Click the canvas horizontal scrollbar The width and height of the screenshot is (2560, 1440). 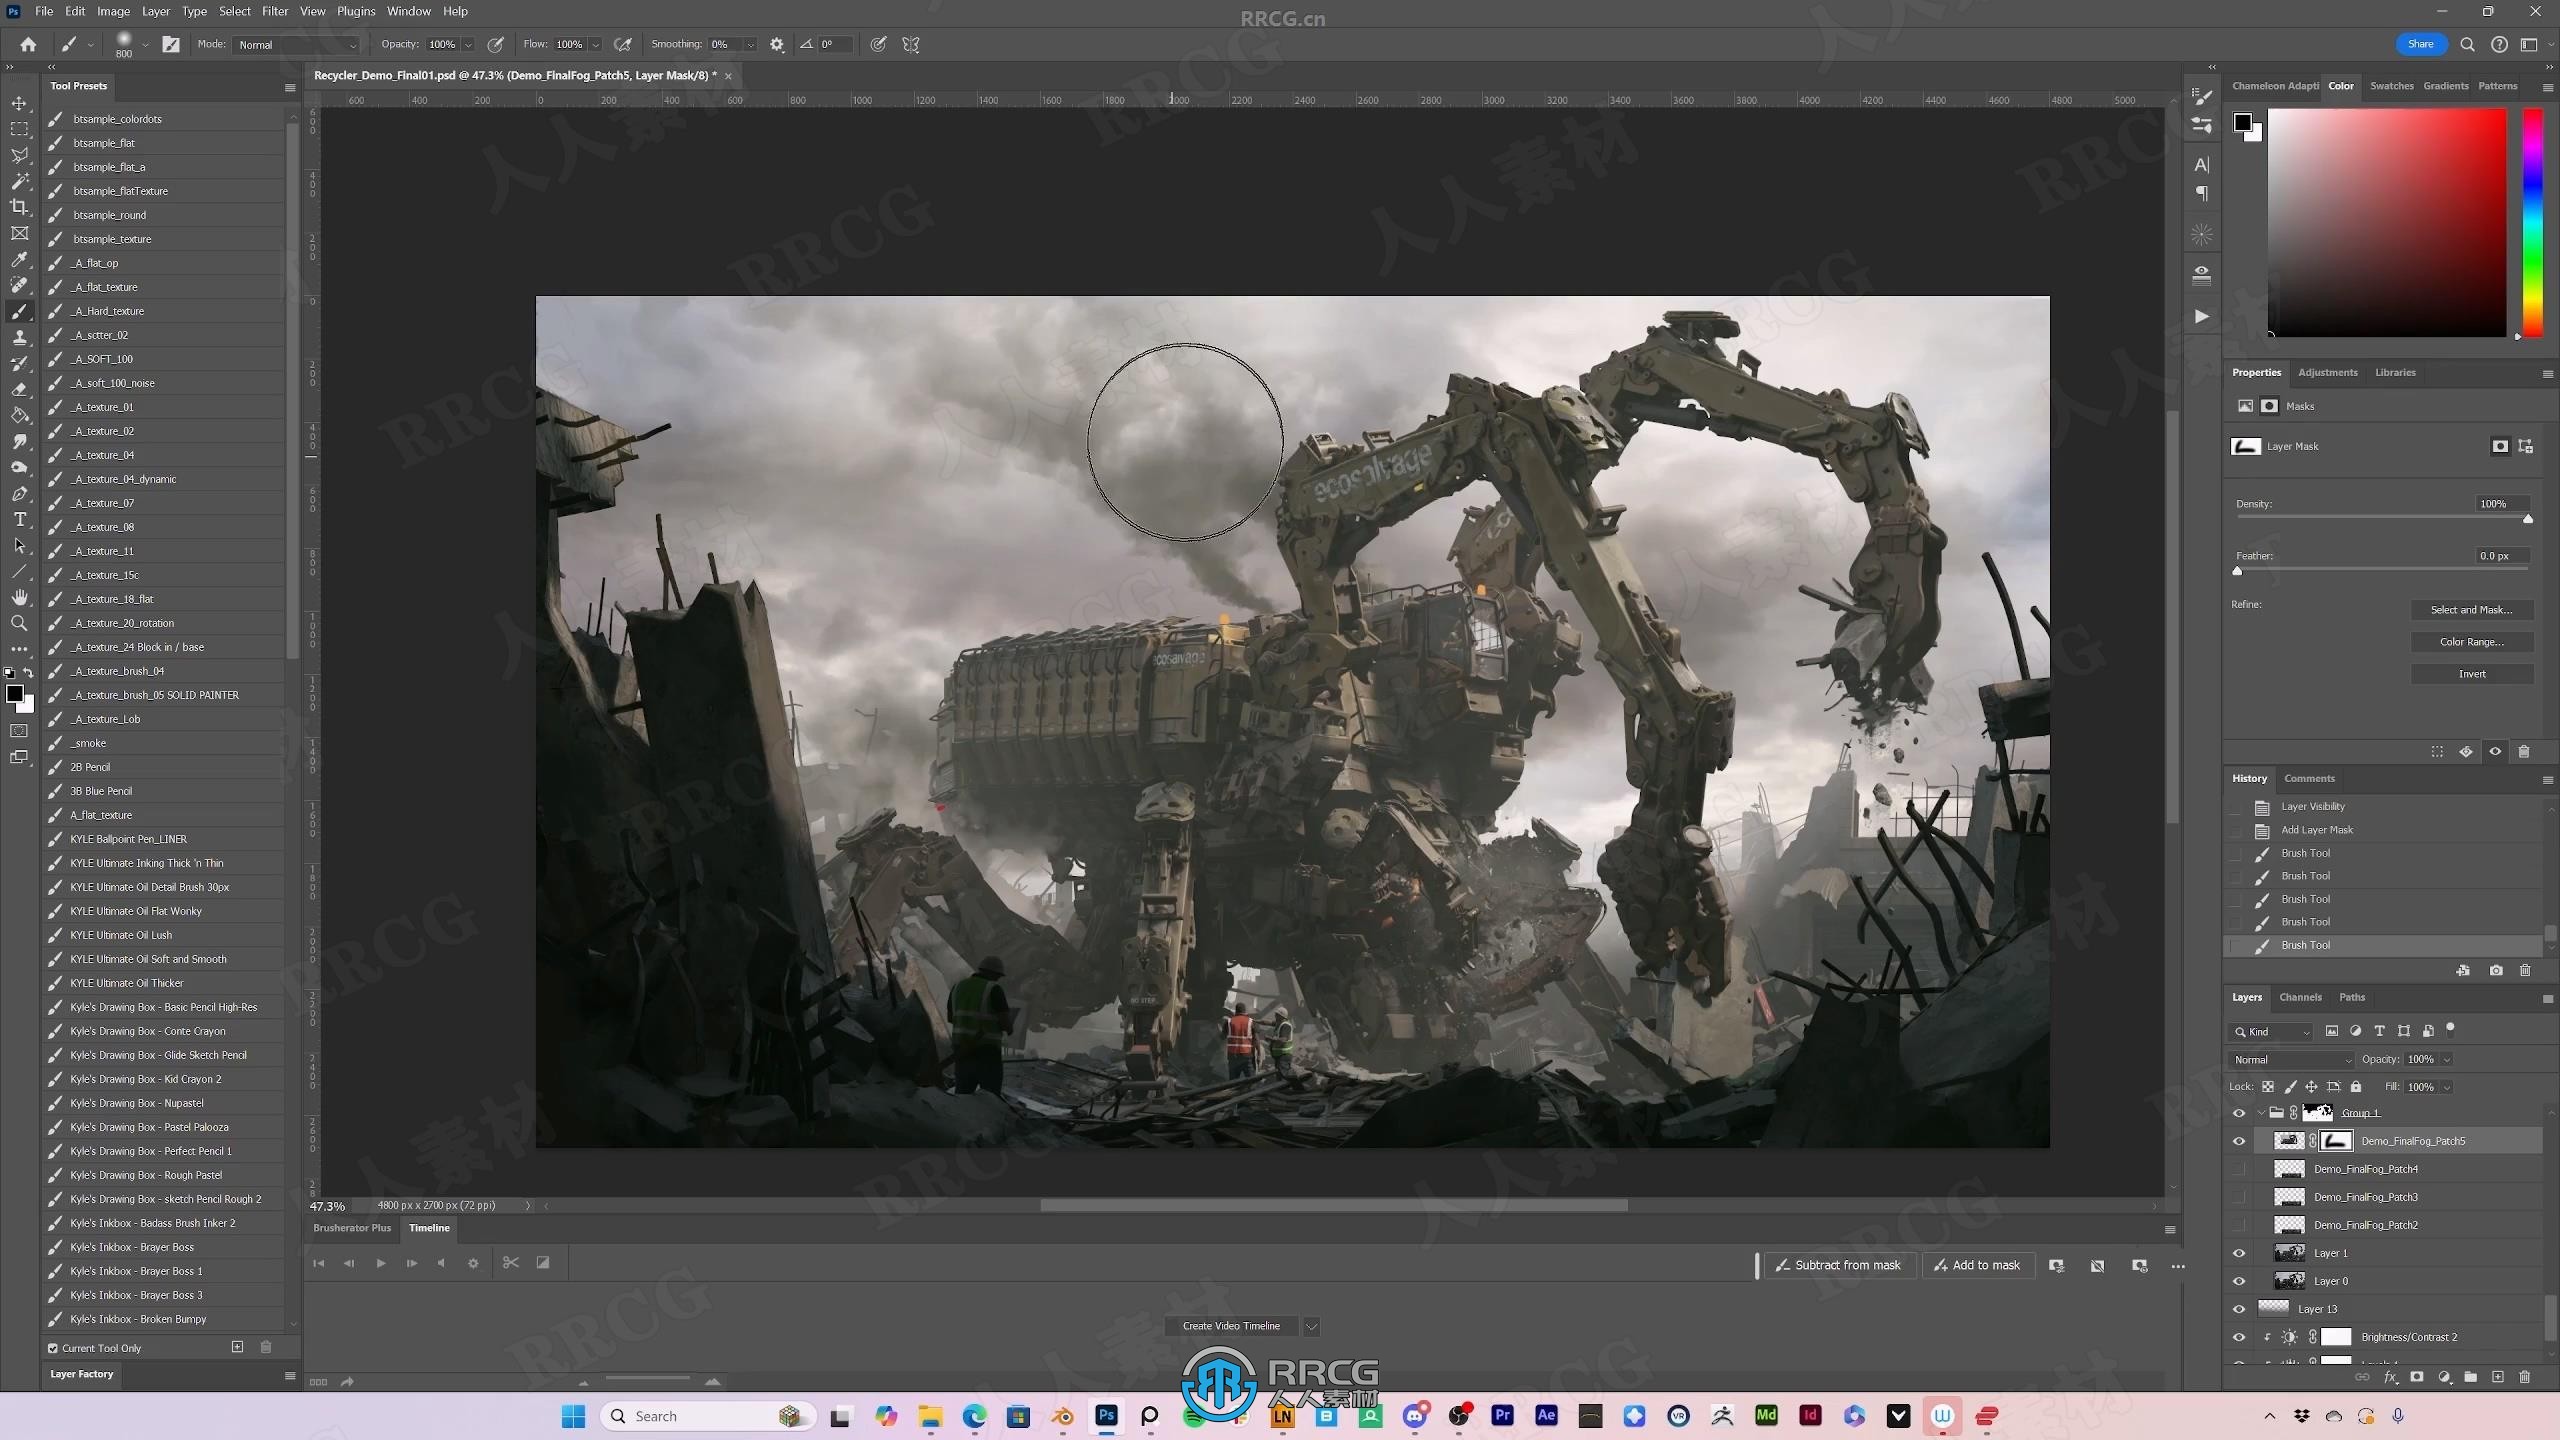1334,1206
